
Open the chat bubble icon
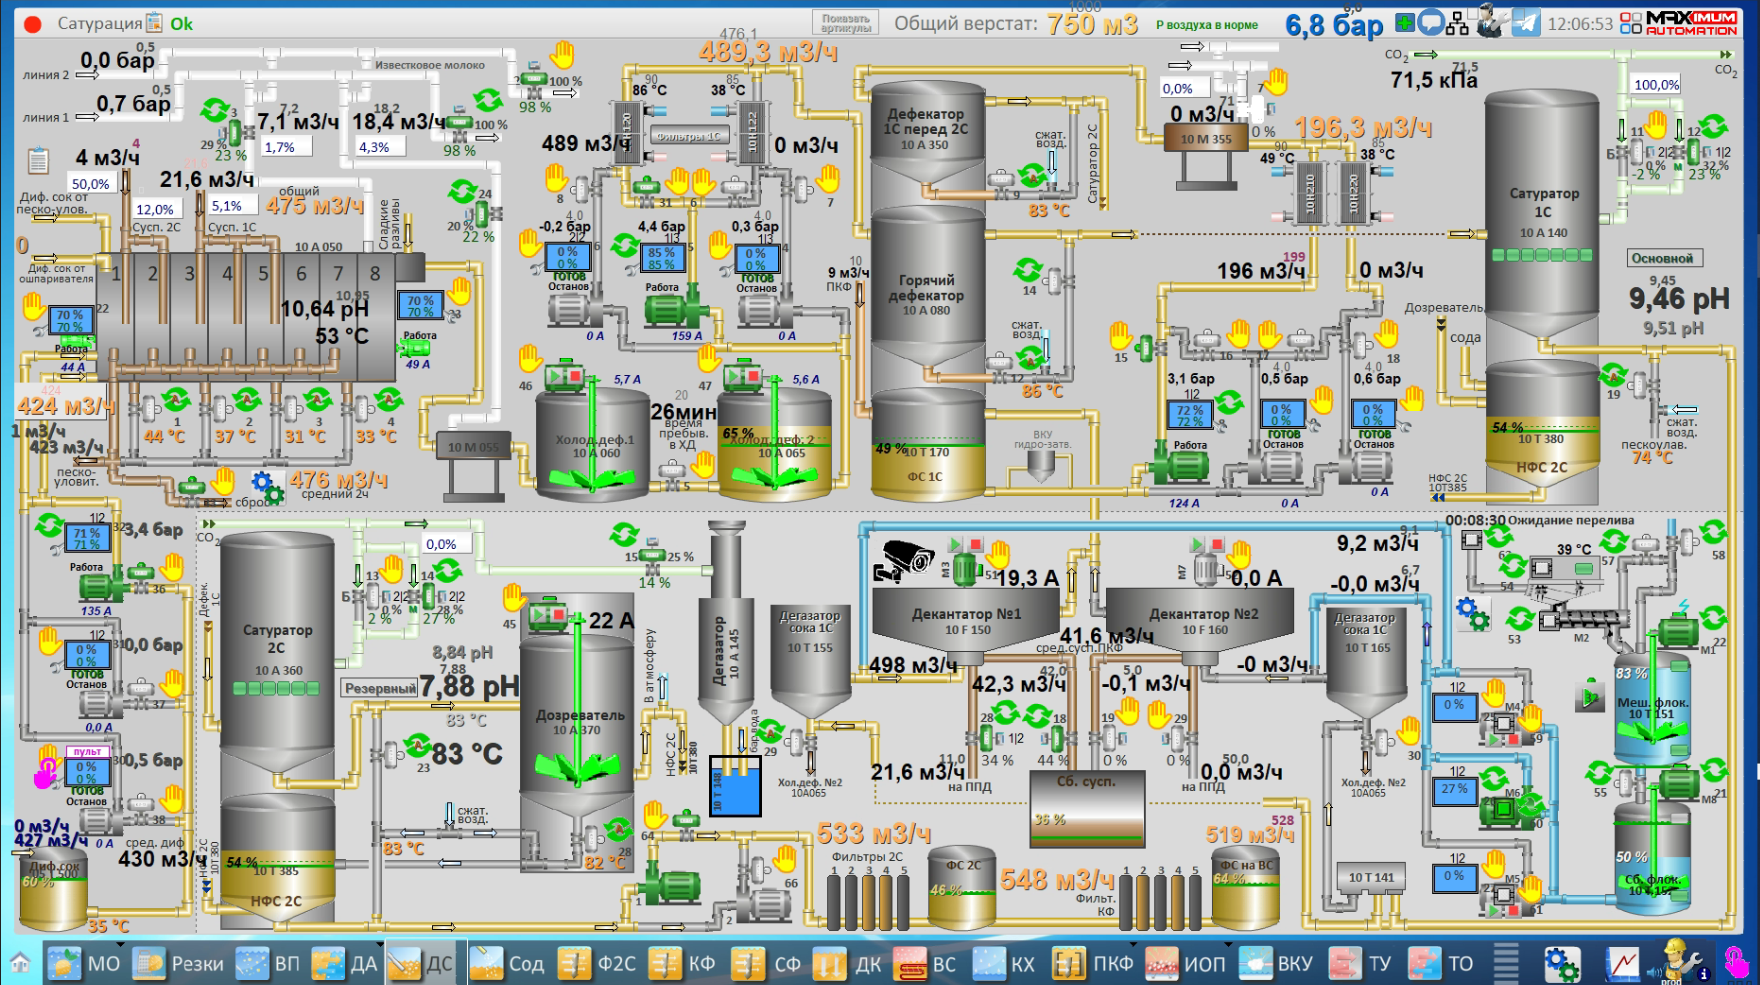coord(1431,23)
